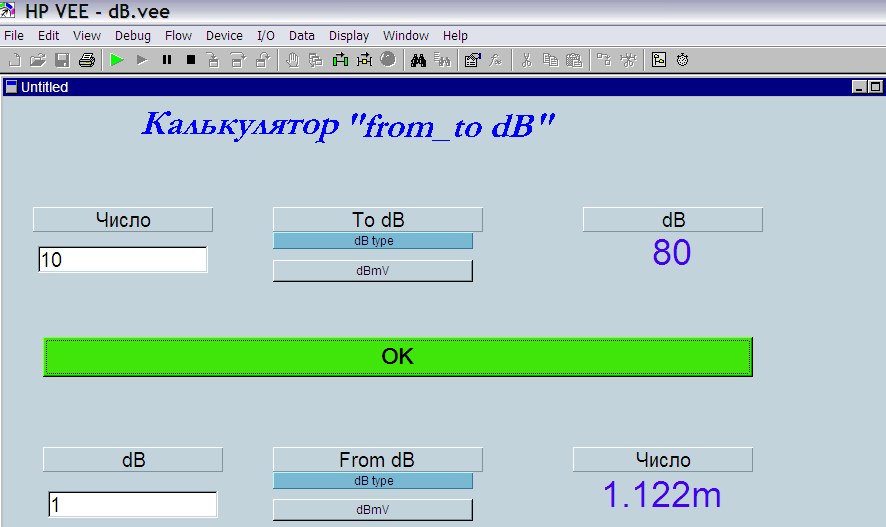Open the View menu
The image size is (886, 527).
[x=86, y=36]
